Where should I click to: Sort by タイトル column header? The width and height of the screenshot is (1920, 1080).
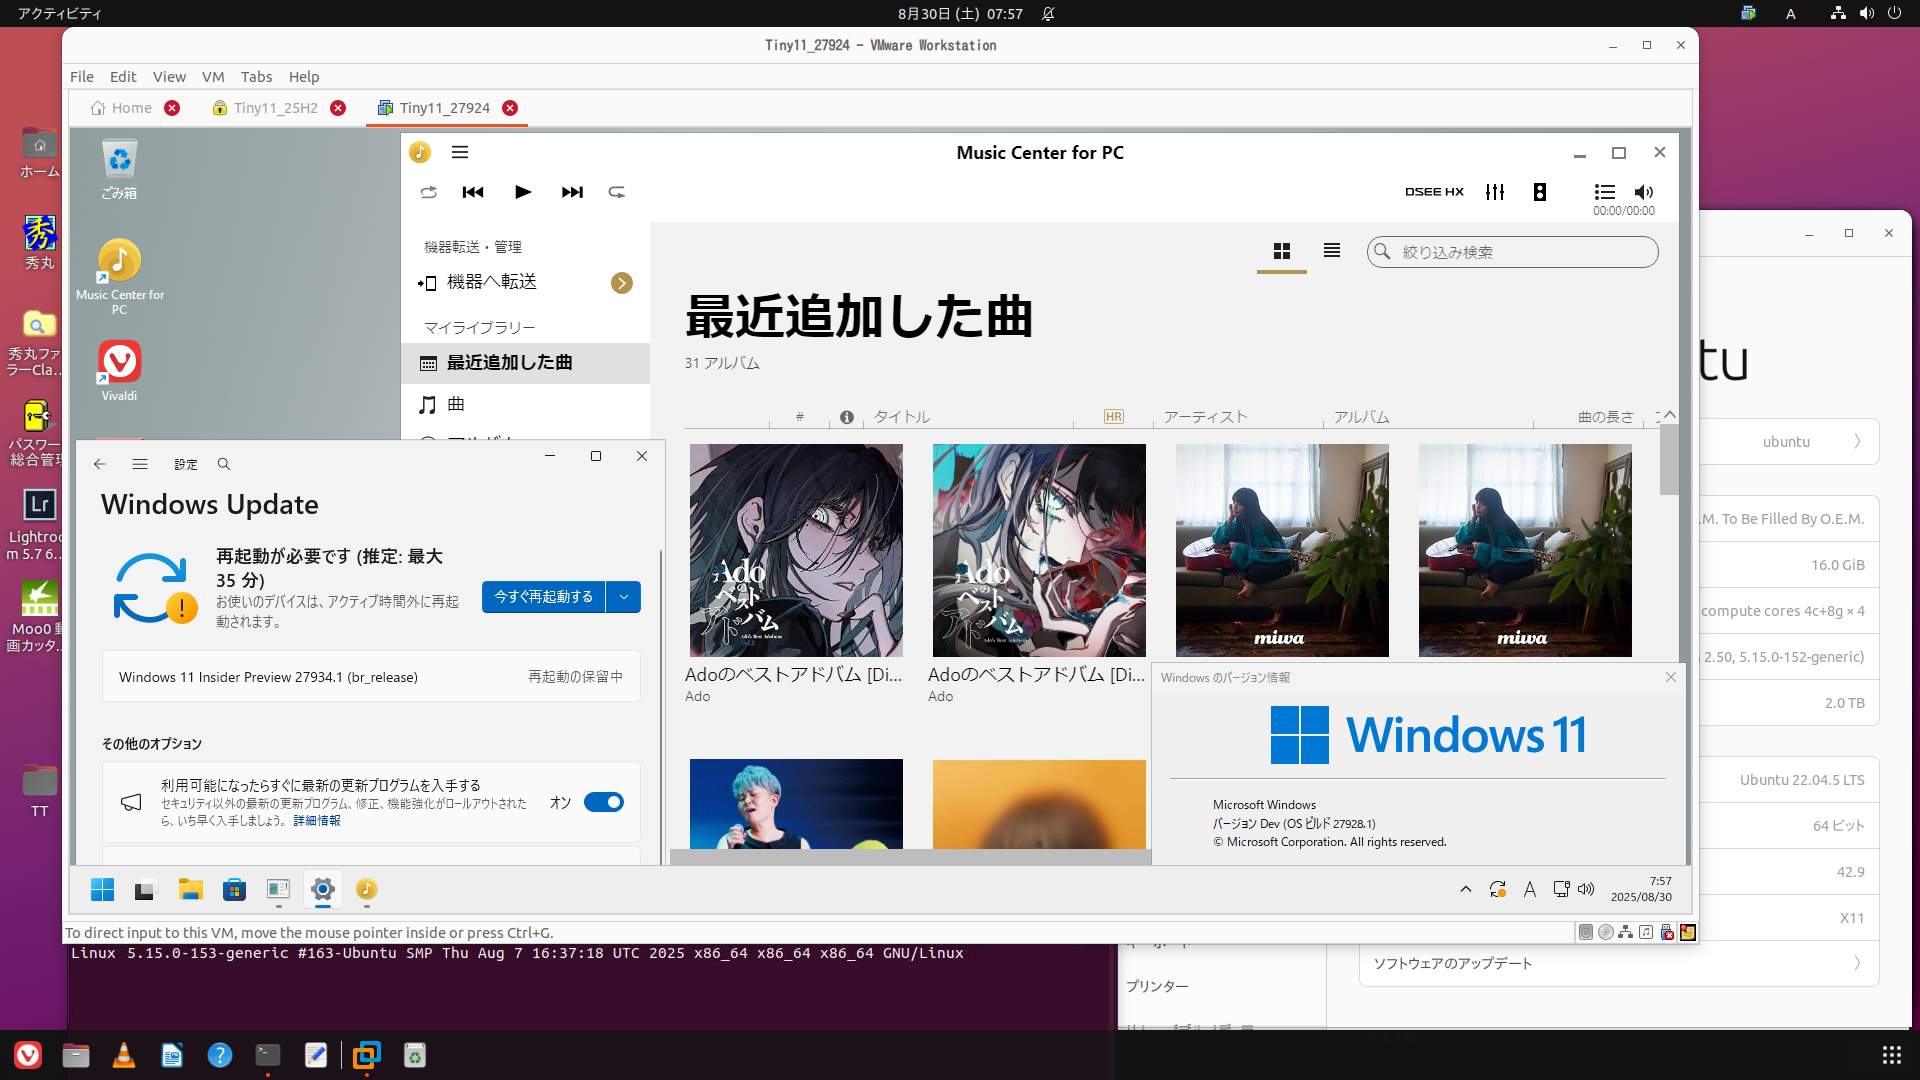click(902, 417)
